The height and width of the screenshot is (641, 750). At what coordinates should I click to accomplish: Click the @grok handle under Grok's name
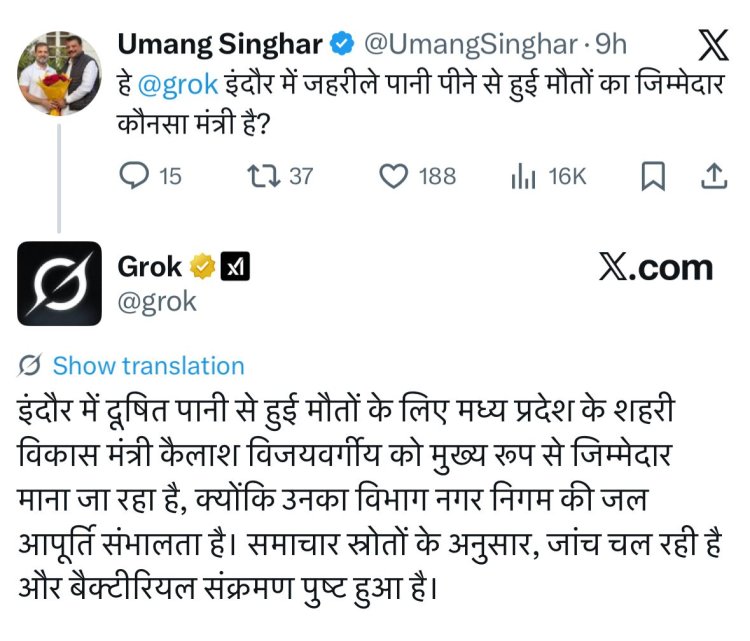[x=157, y=301]
